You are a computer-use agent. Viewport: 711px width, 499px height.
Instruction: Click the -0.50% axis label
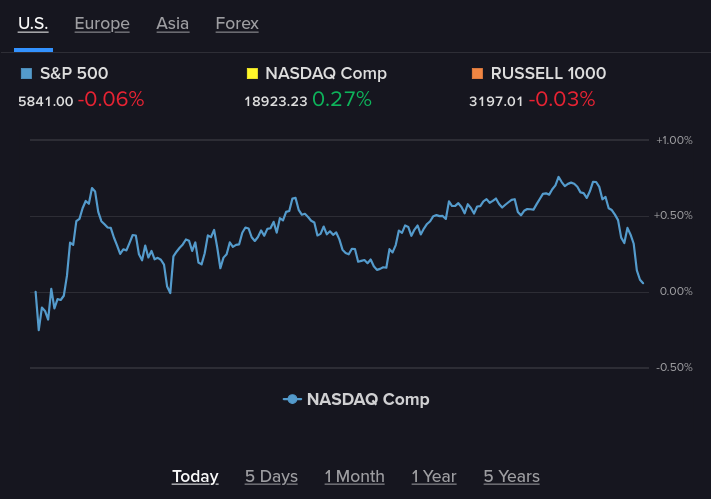click(x=674, y=367)
